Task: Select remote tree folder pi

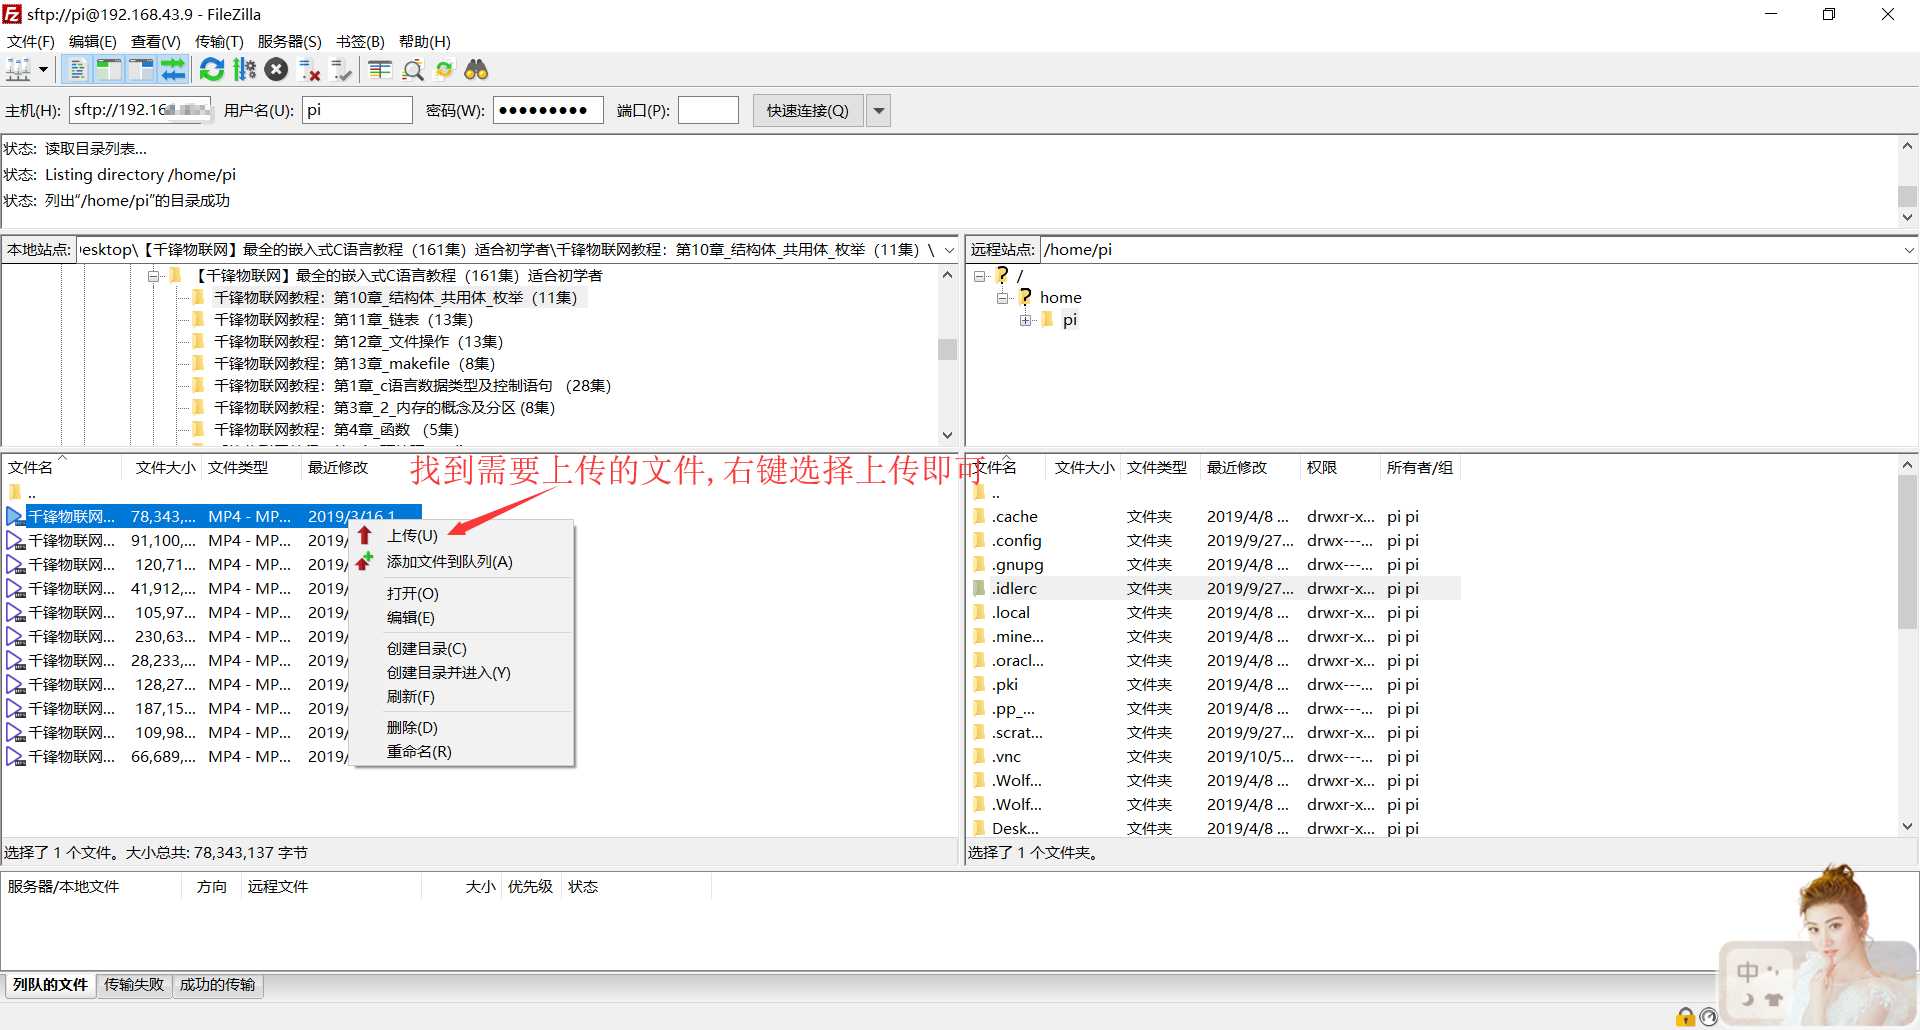Action: tap(1069, 320)
